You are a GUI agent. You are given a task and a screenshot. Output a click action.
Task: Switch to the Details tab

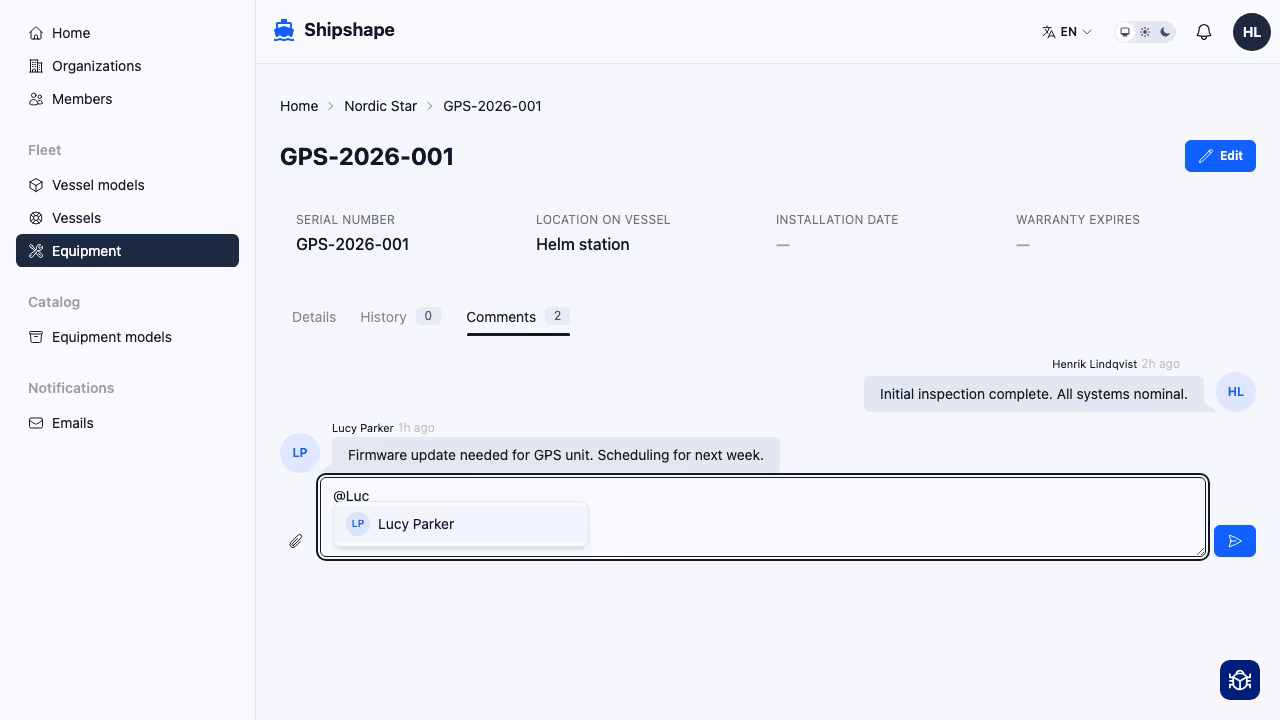314,317
